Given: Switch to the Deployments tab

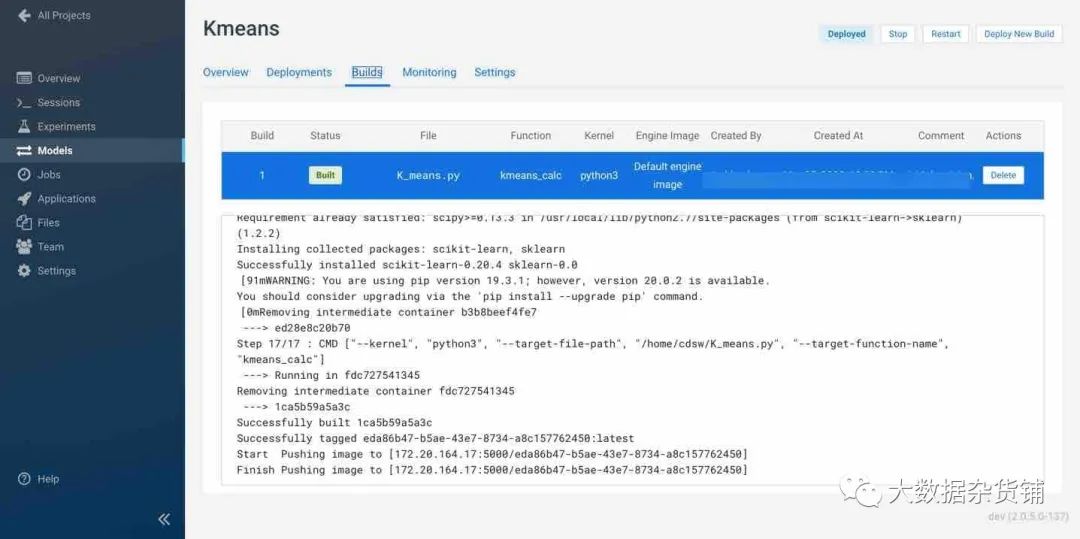Looking at the screenshot, I should 299,72.
